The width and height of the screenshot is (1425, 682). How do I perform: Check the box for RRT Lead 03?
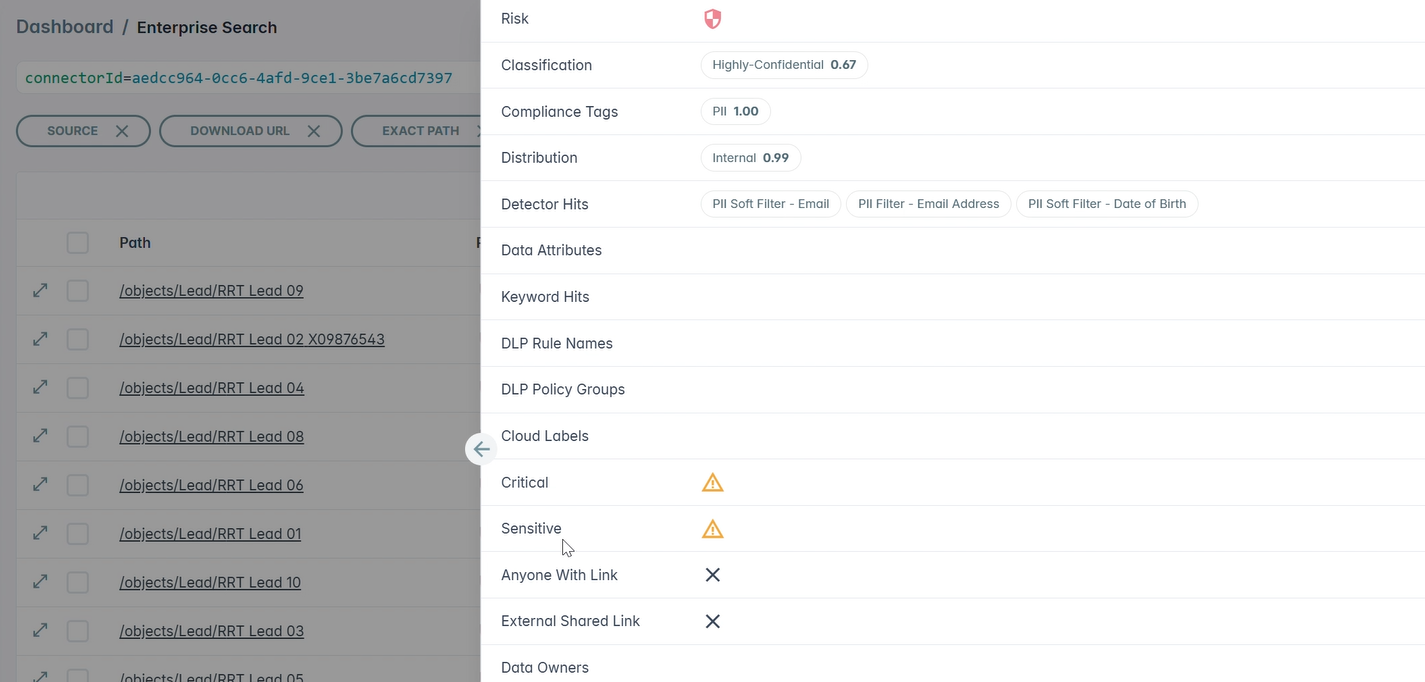pos(78,631)
